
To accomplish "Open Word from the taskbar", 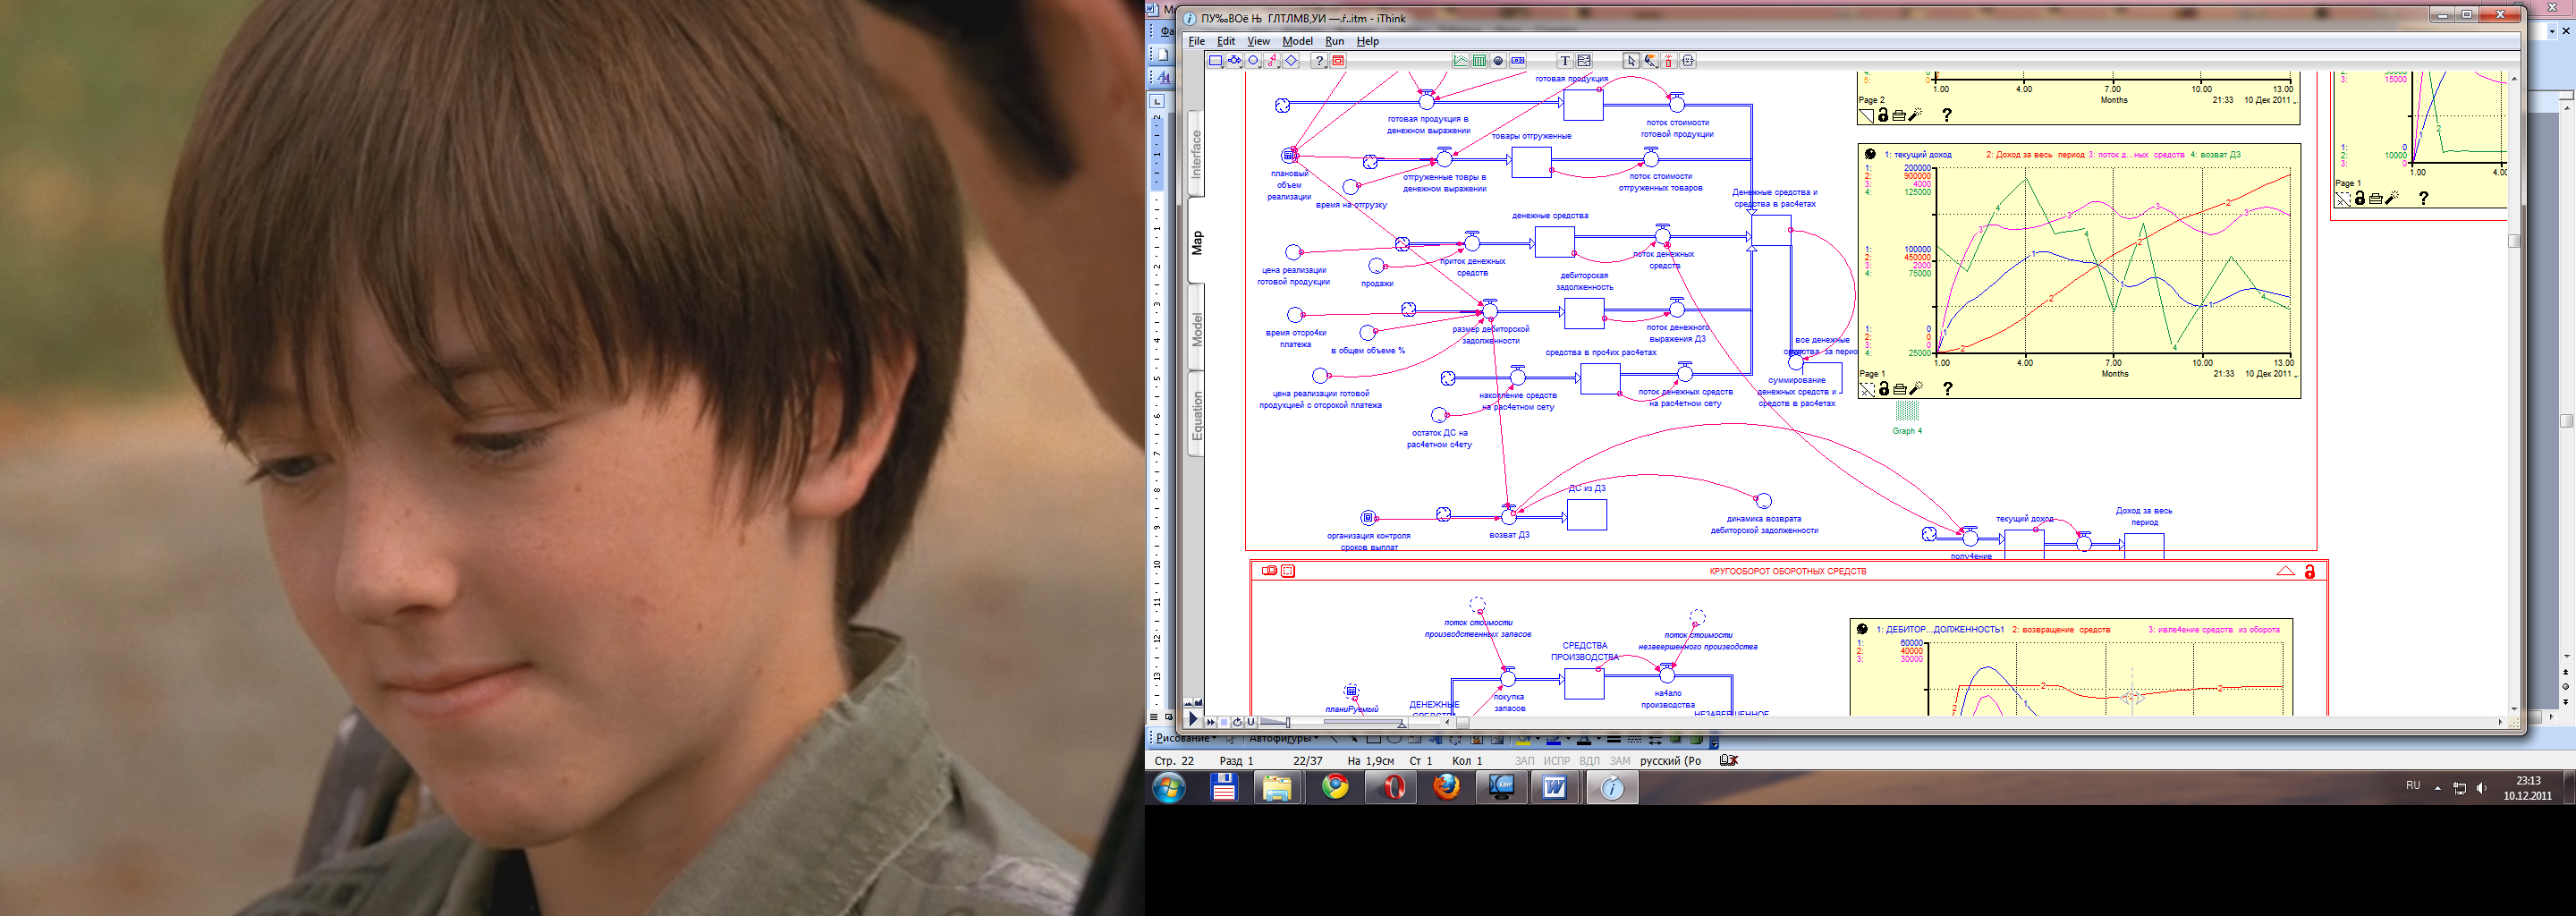I will [x=1554, y=788].
